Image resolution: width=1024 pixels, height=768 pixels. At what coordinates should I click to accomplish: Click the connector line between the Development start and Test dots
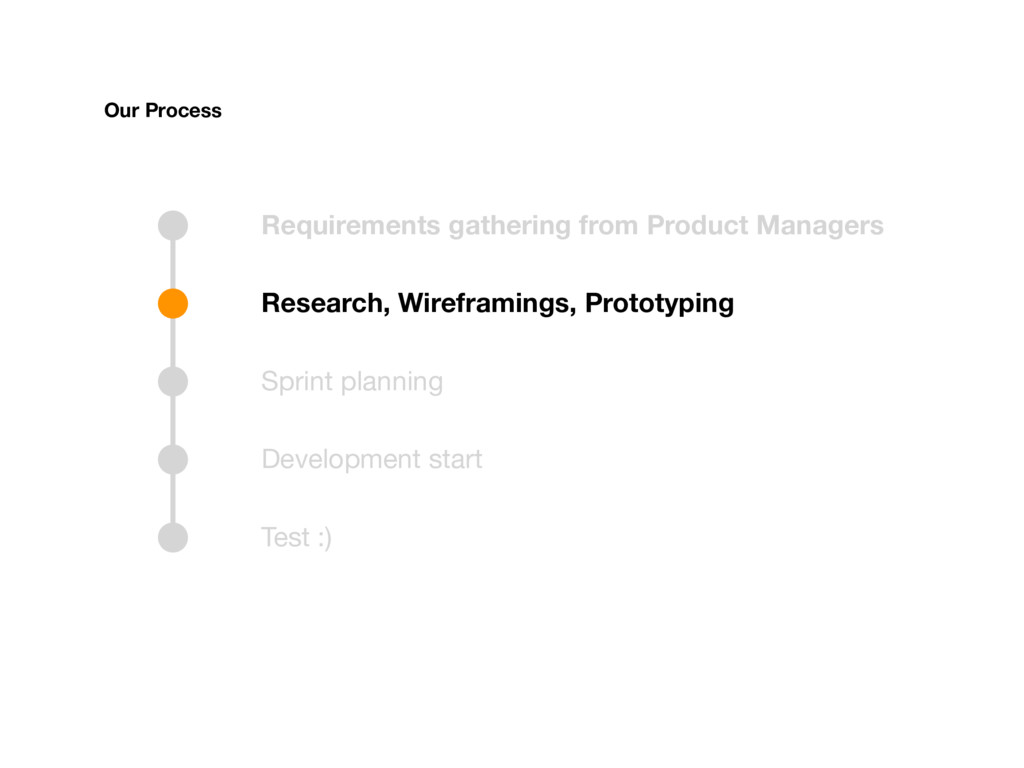pos(173,498)
